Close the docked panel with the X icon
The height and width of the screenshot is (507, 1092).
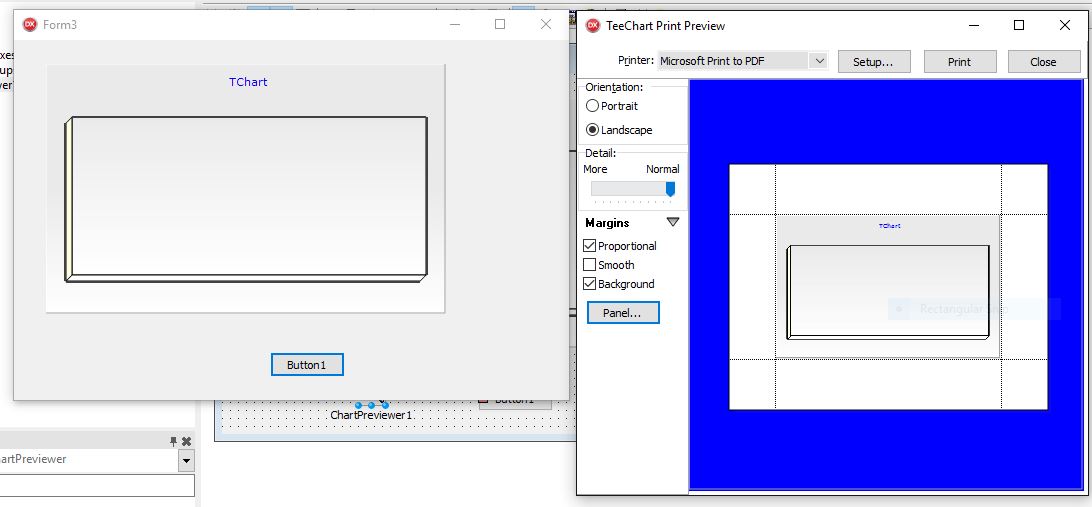pos(187,441)
